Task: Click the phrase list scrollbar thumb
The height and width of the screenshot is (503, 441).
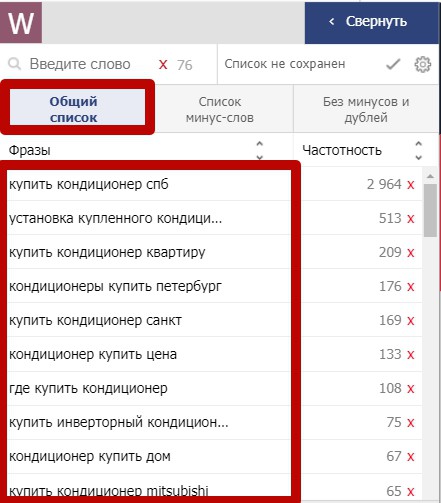Action: [430, 210]
